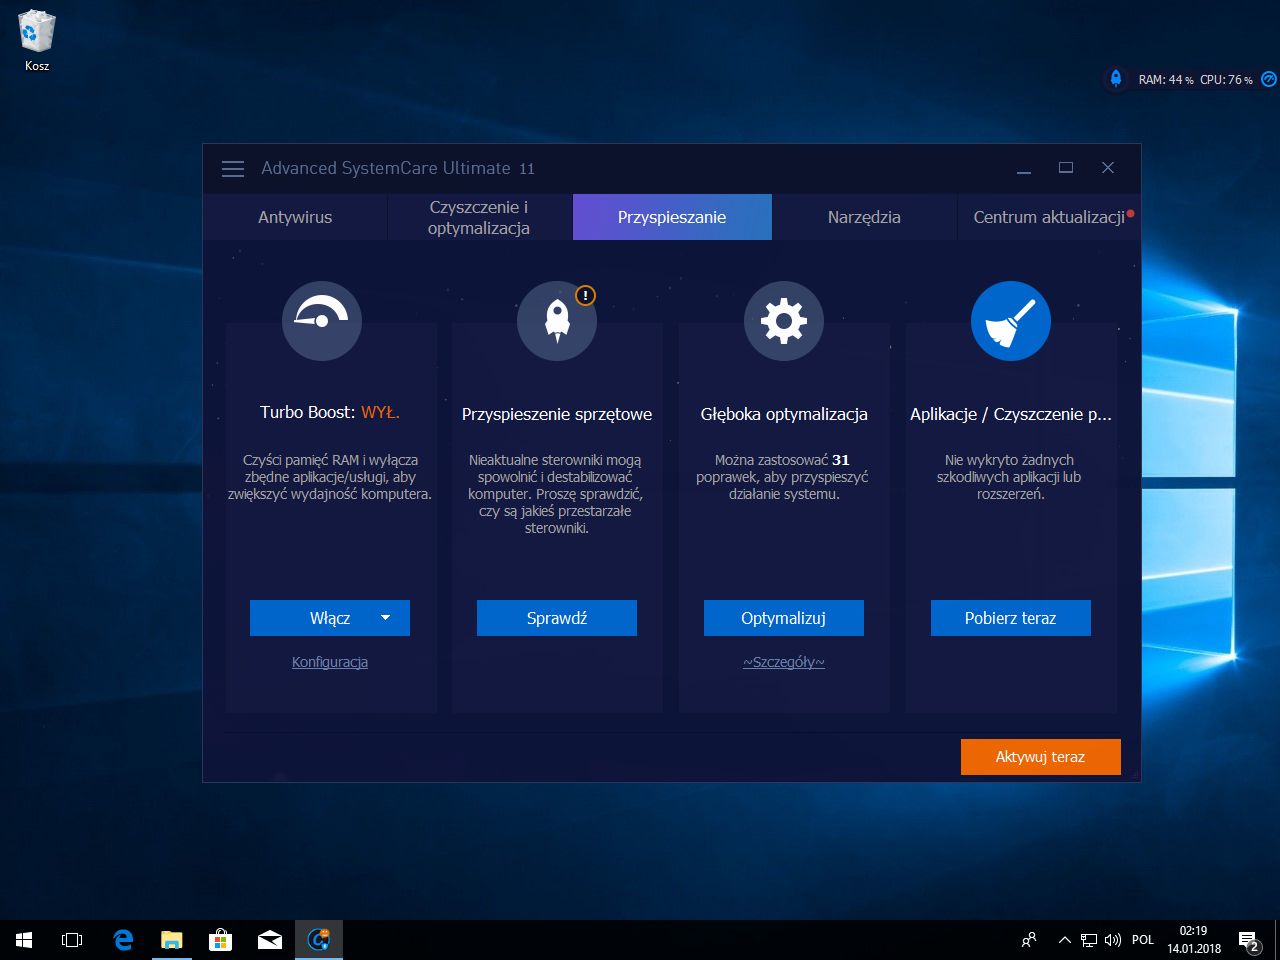
Task: Click the Aplikacje / Czyszczenie p... heading
Action: pos(1011,414)
